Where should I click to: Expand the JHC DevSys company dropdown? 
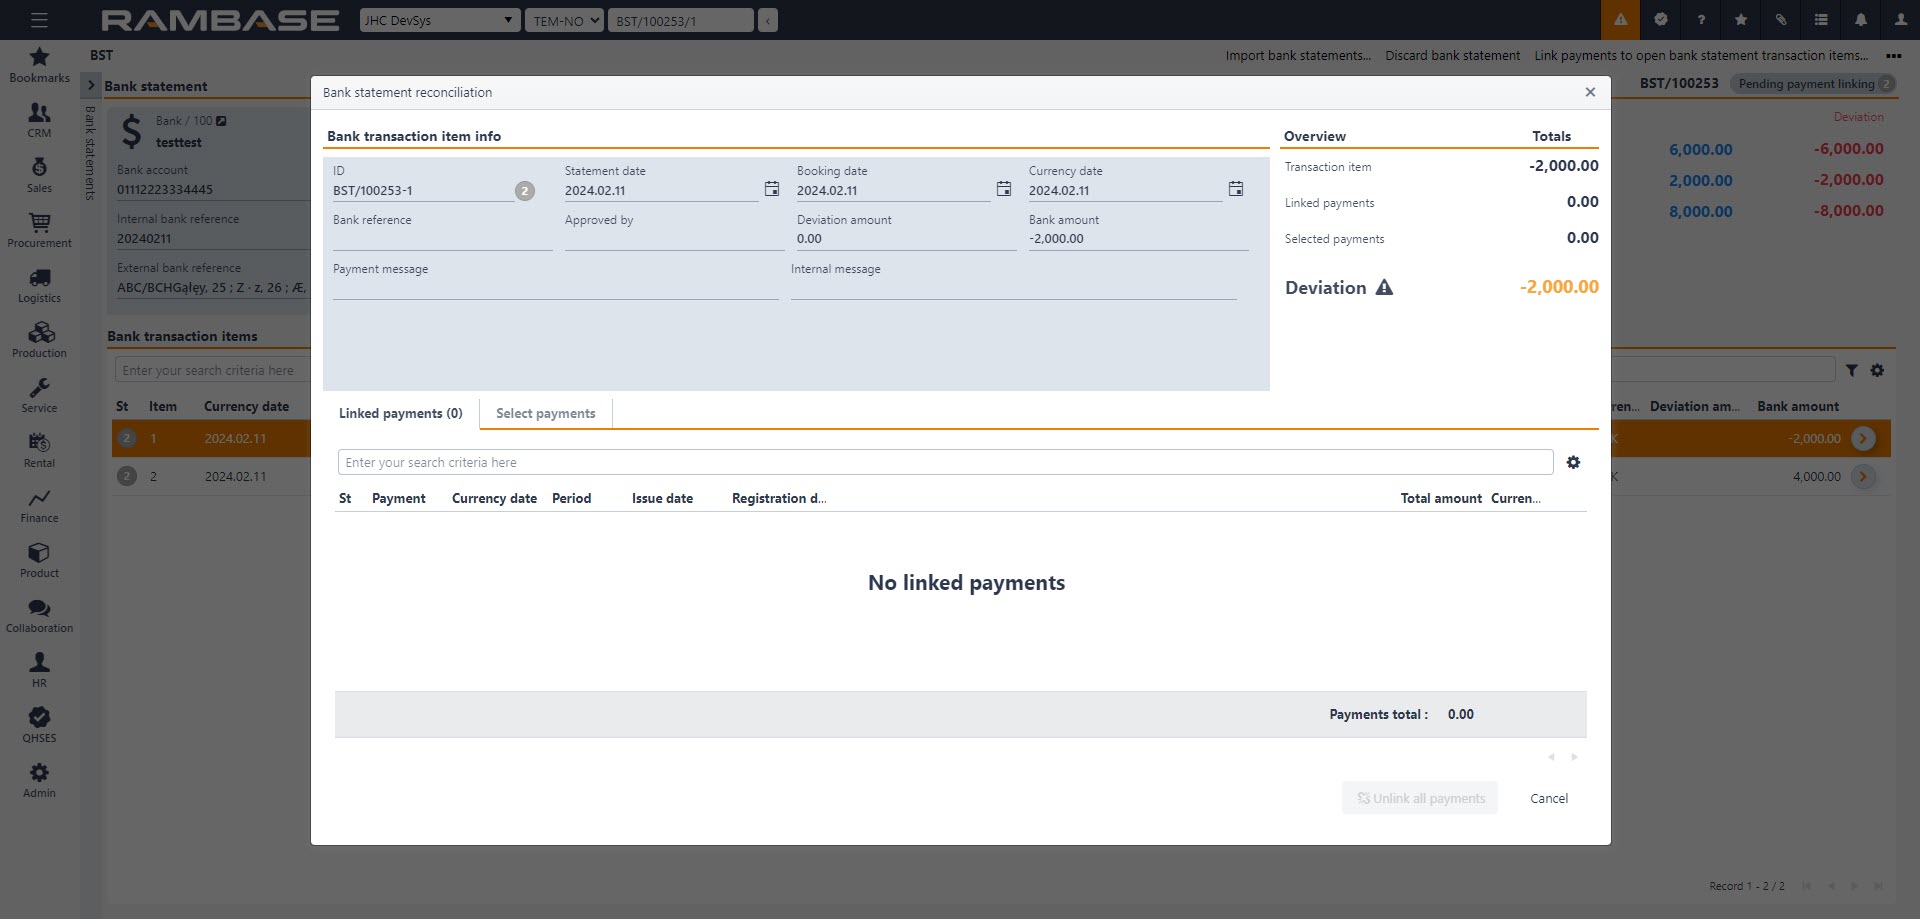439,20
